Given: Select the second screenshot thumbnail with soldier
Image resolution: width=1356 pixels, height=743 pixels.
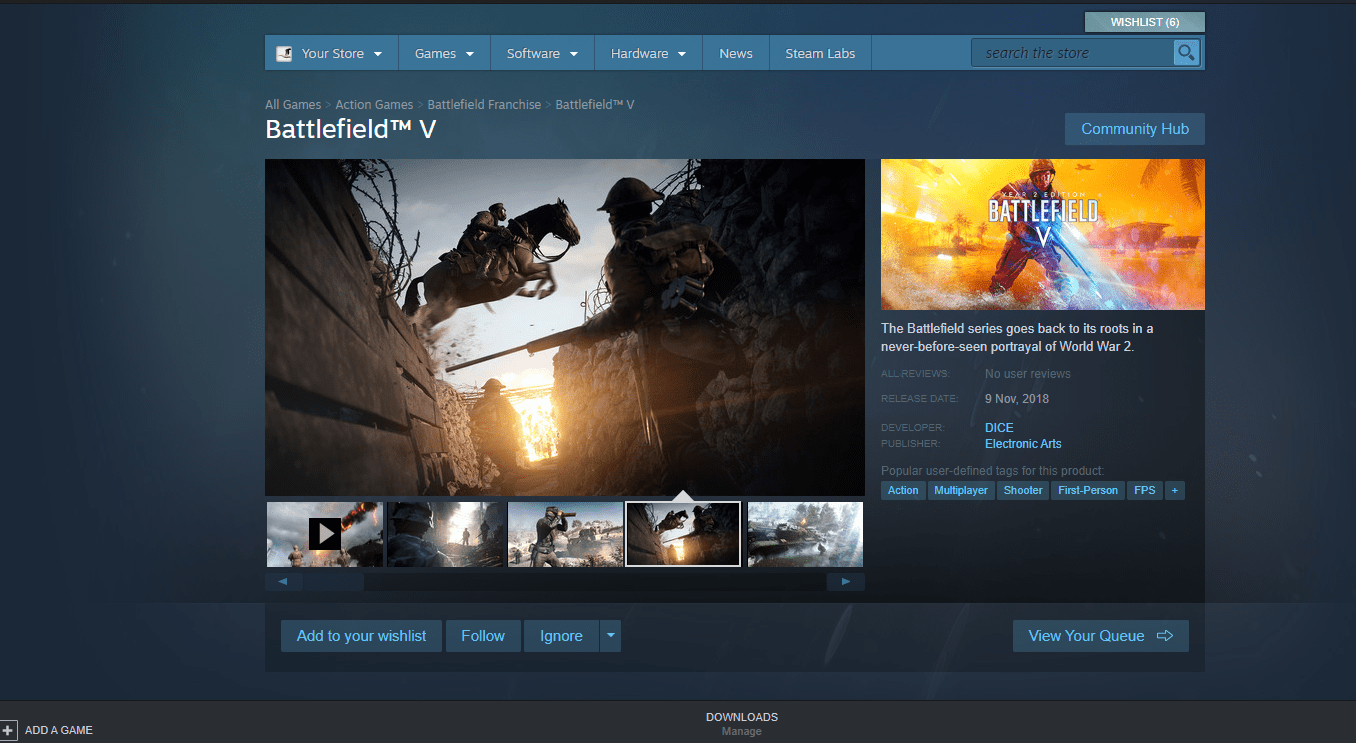Looking at the screenshot, I should [x=445, y=534].
